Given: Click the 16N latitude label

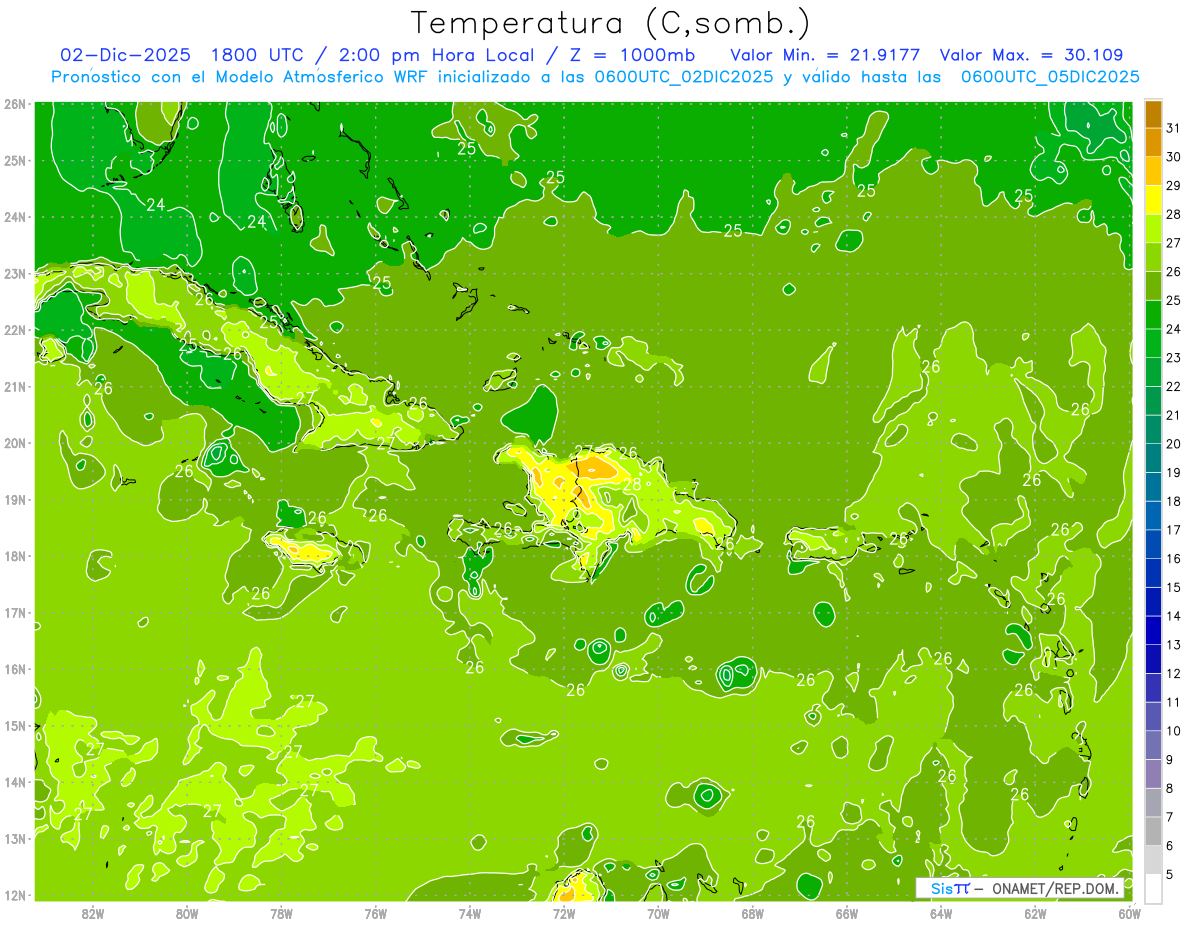Looking at the screenshot, I should pos(16,669).
